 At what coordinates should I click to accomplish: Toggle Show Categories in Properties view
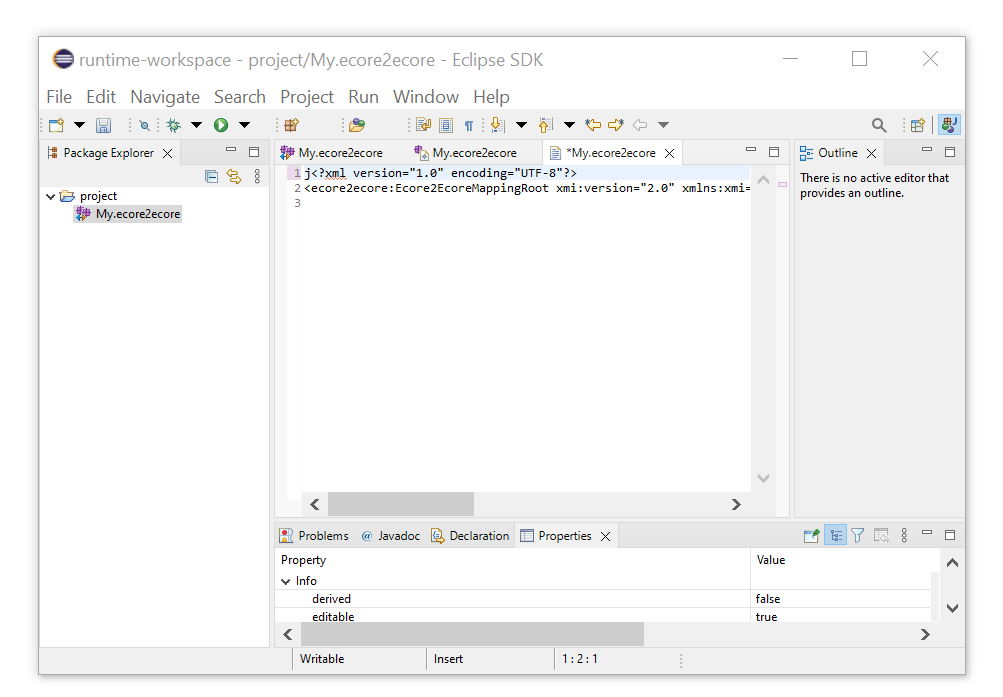click(x=835, y=535)
